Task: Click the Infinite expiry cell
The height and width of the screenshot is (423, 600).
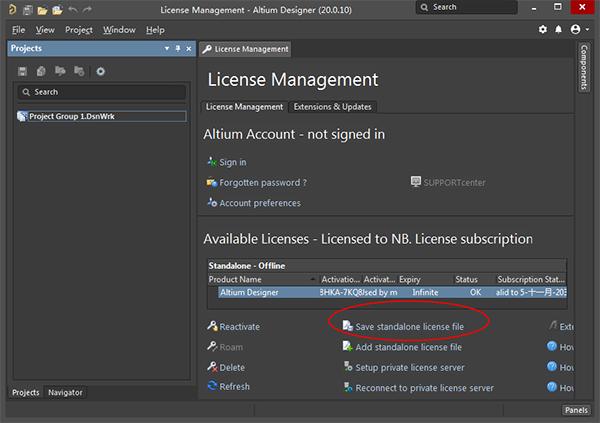Action: [x=425, y=292]
